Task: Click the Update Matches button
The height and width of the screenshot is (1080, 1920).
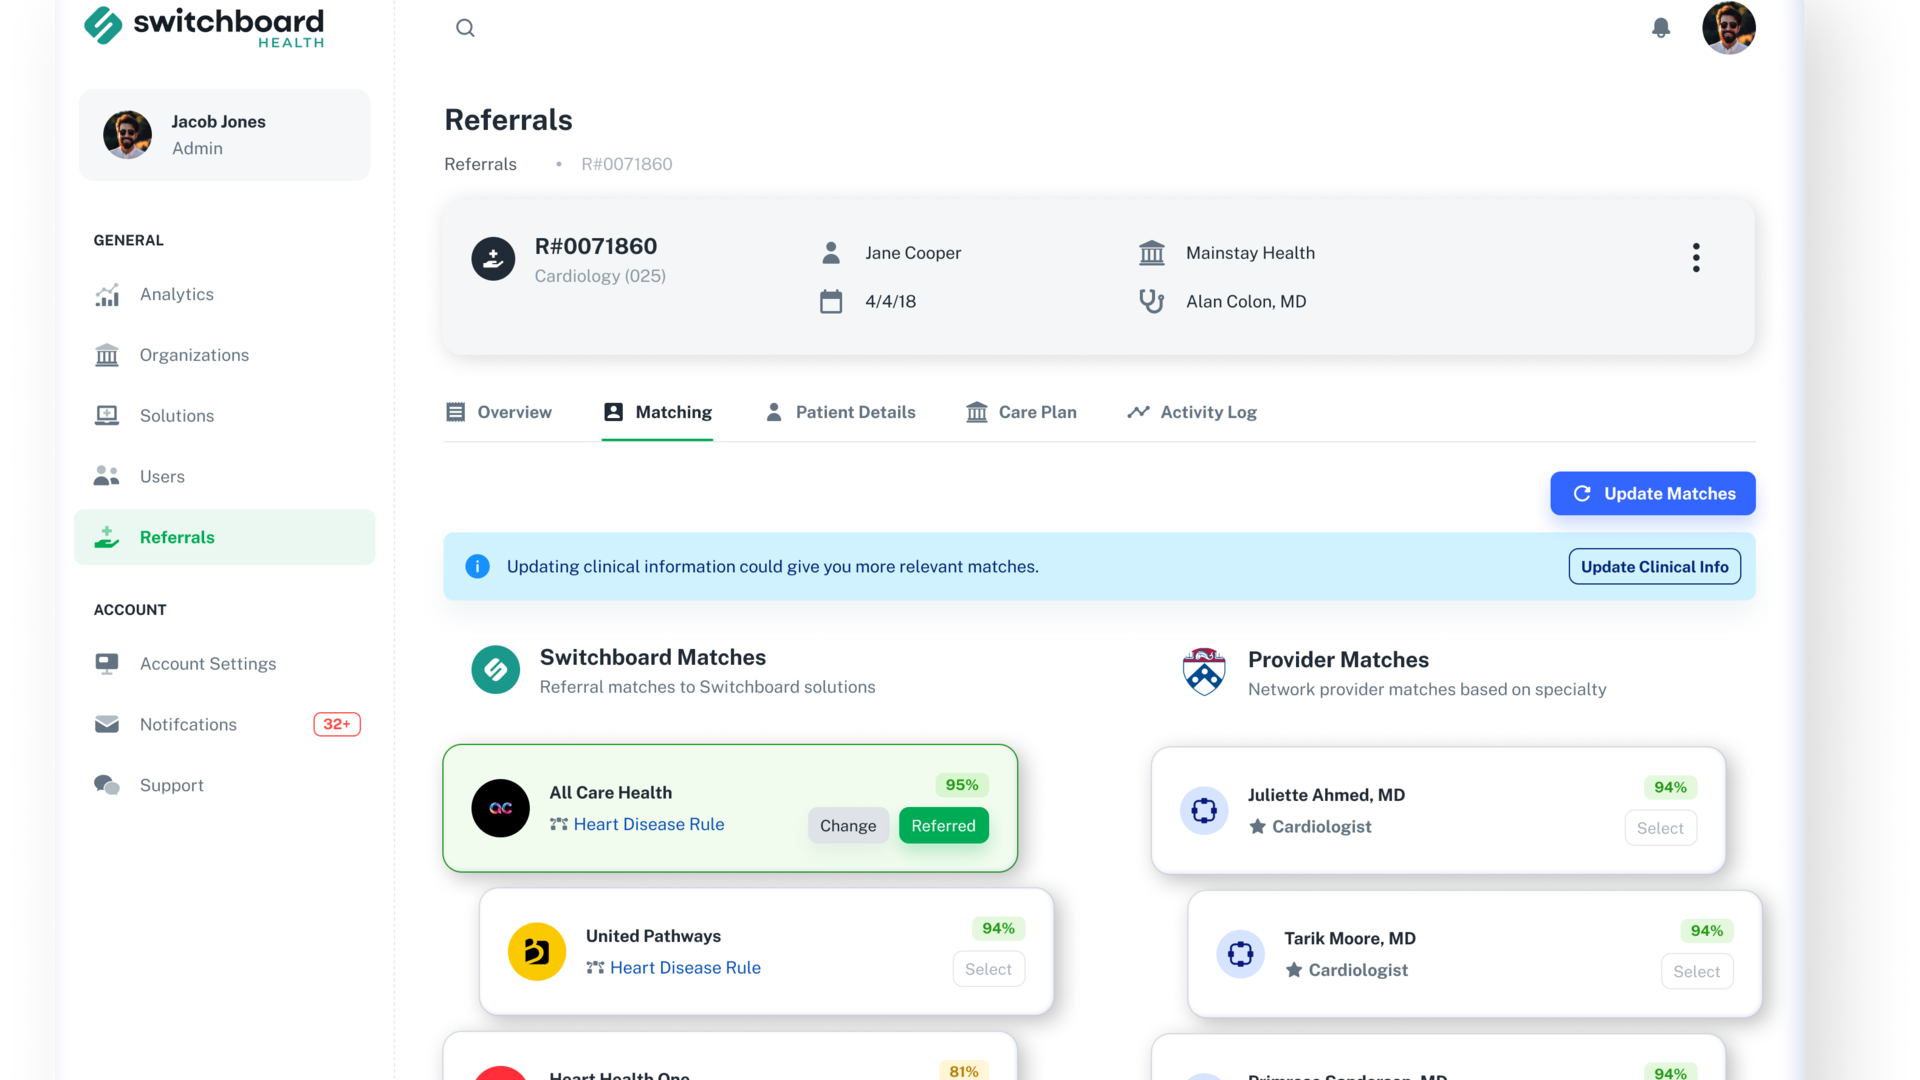Action: point(1653,494)
